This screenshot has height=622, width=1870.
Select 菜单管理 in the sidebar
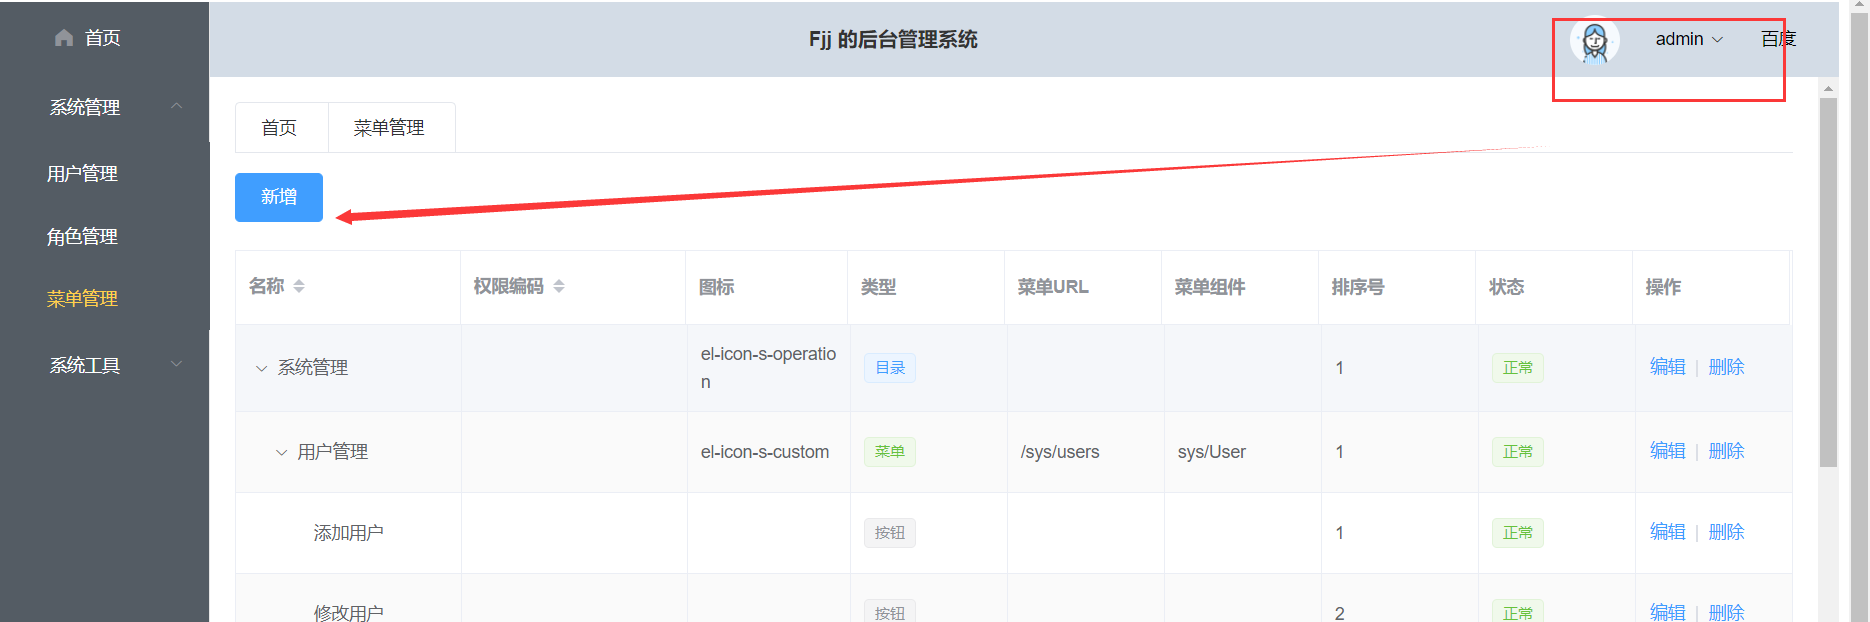click(x=82, y=299)
